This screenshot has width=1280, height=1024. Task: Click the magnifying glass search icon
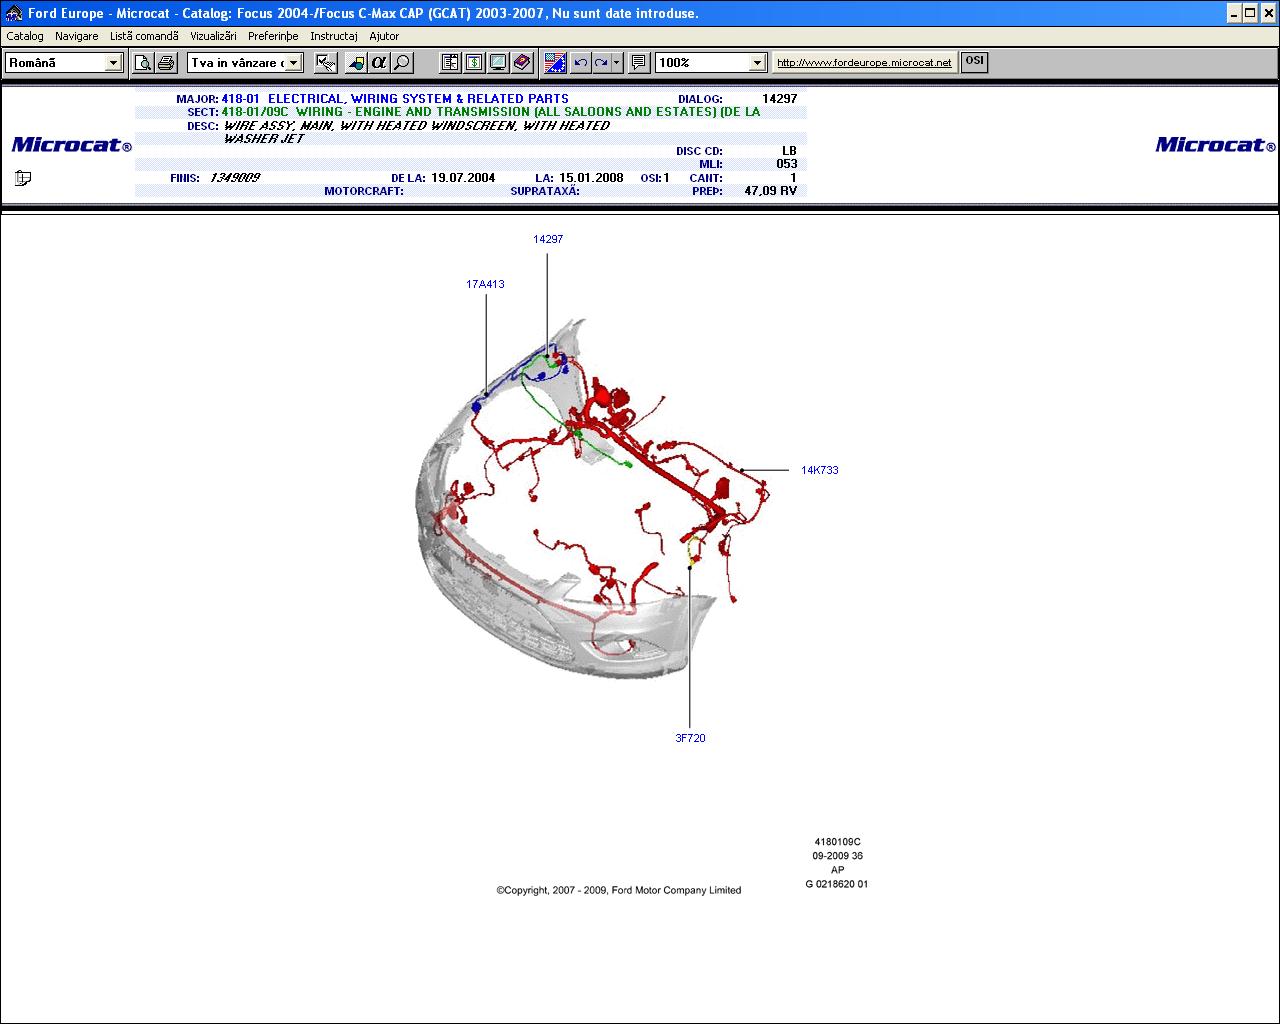[402, 63]
